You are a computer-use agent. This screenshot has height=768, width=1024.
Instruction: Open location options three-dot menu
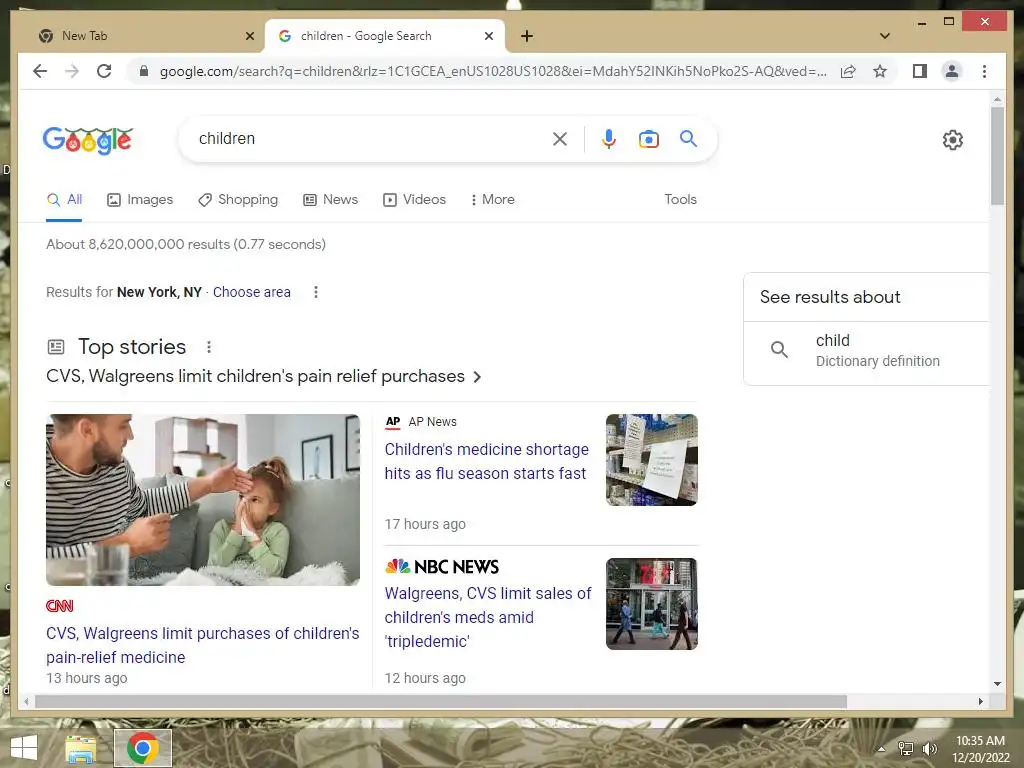316,292
